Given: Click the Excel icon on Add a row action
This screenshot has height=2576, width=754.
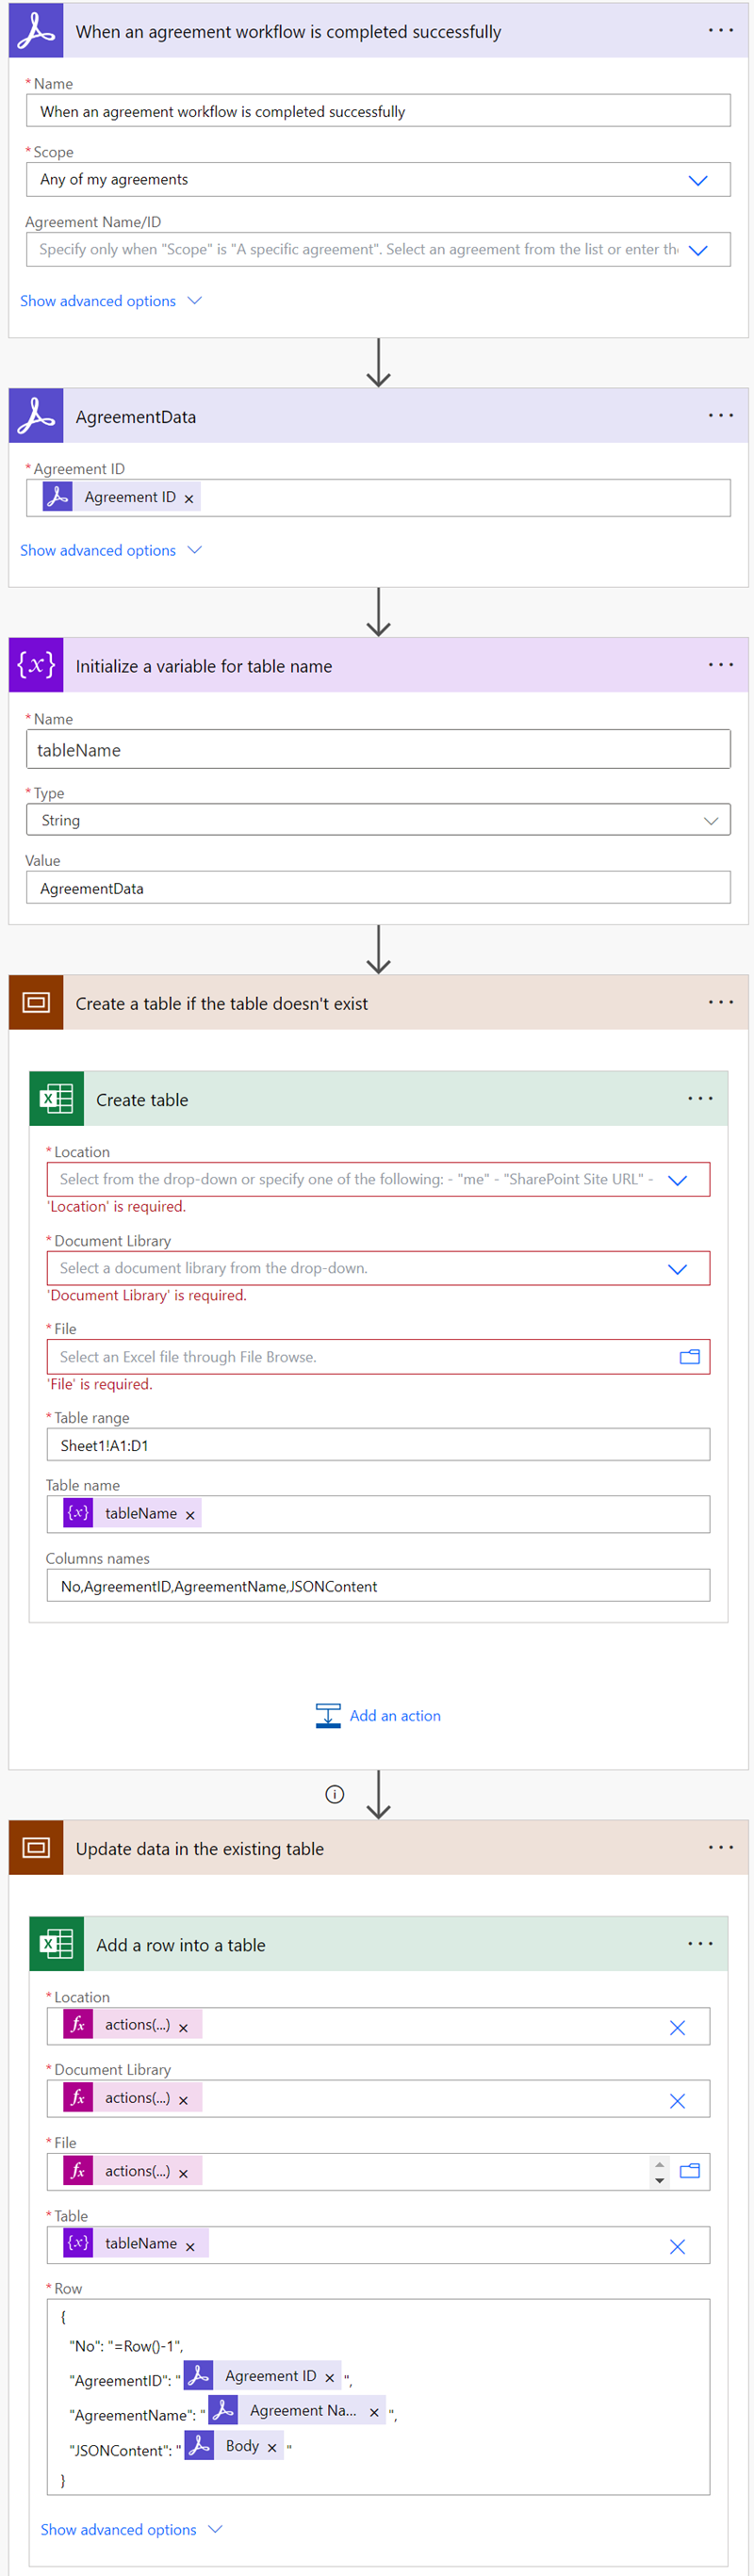Looking at the screenshot, I should coord(56,1944).
